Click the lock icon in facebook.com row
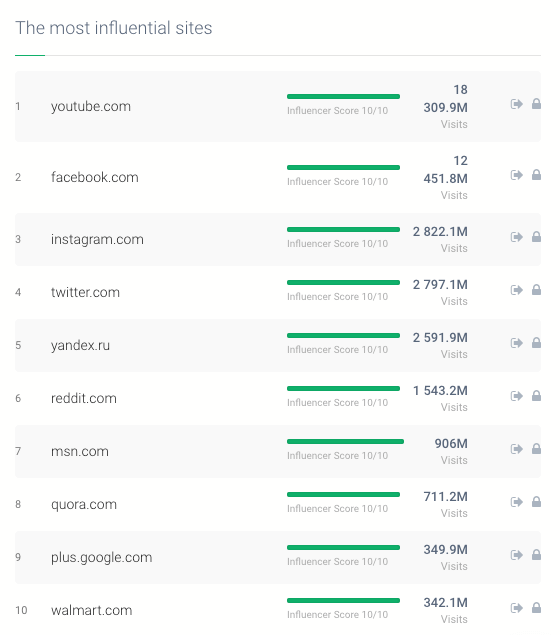 (x=536, y=175)
